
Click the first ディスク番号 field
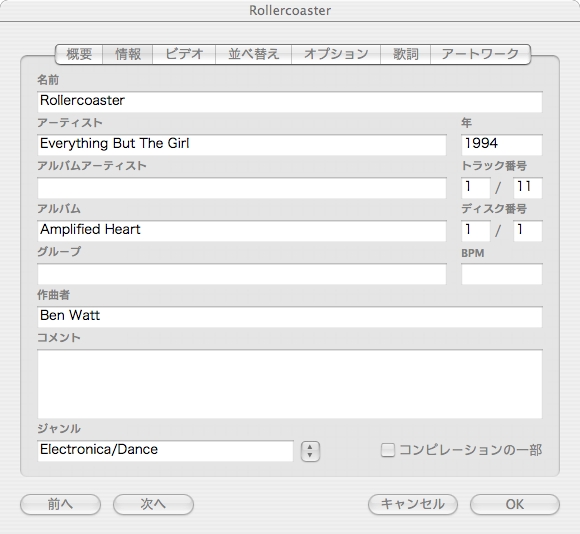tap(476, 231)
